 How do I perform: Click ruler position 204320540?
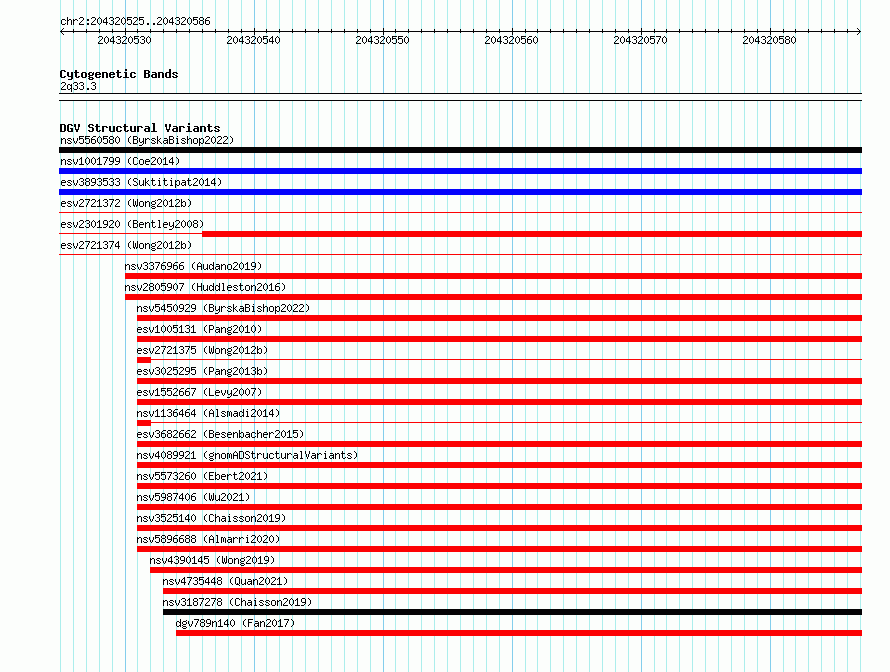(x=253, y=40)
